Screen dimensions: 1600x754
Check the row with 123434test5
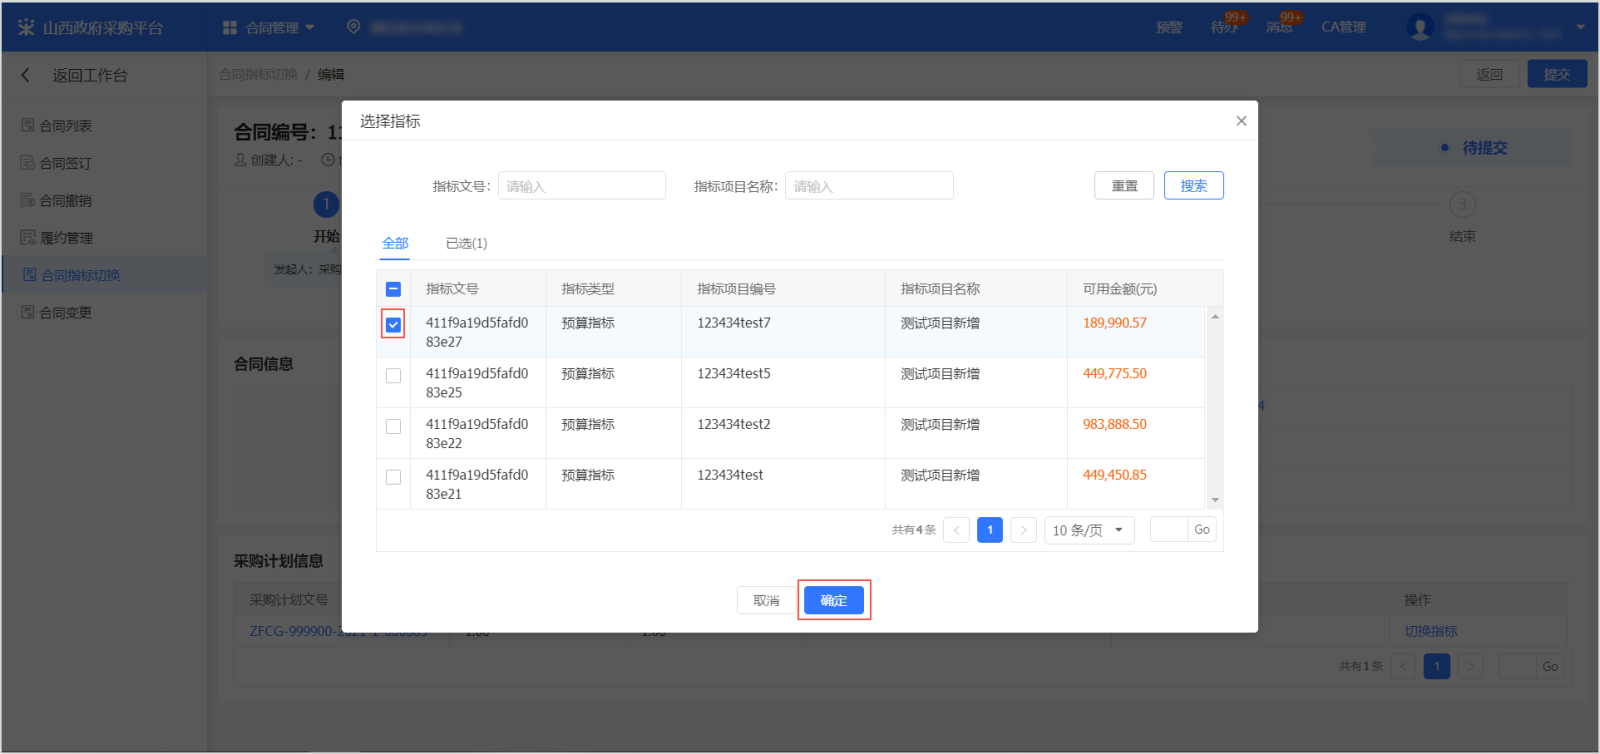(393, 376)
